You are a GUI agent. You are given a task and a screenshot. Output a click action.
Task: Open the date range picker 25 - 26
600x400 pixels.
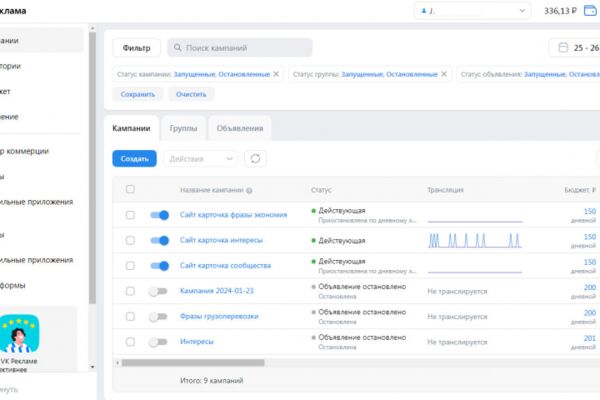(x=575, y=47)
